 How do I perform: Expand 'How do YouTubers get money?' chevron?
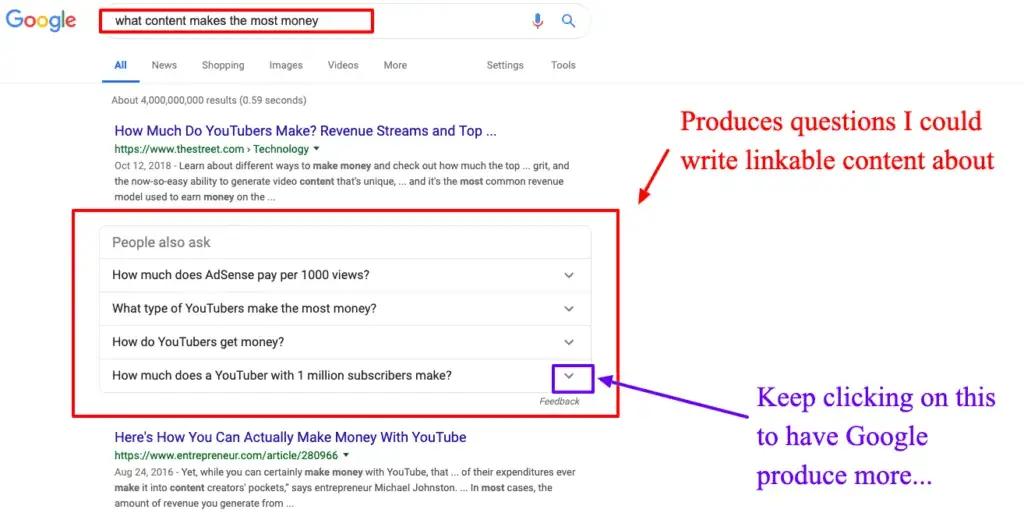[569, 342]
